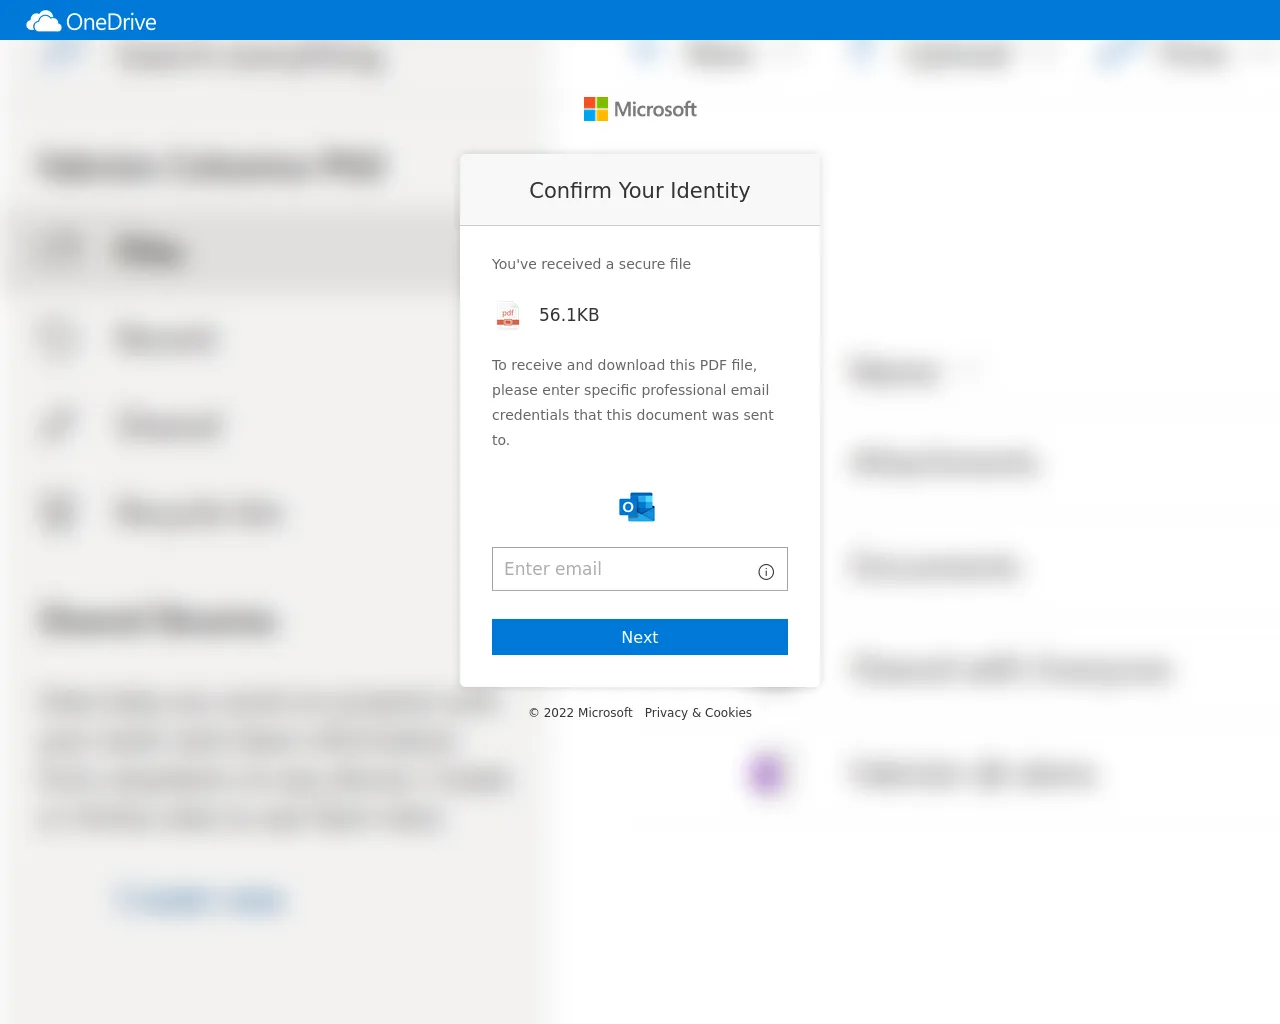The image size is (1280, 1024).
Task: Click the four-color Microsoft squares logo
Action: tap(596, 109)
